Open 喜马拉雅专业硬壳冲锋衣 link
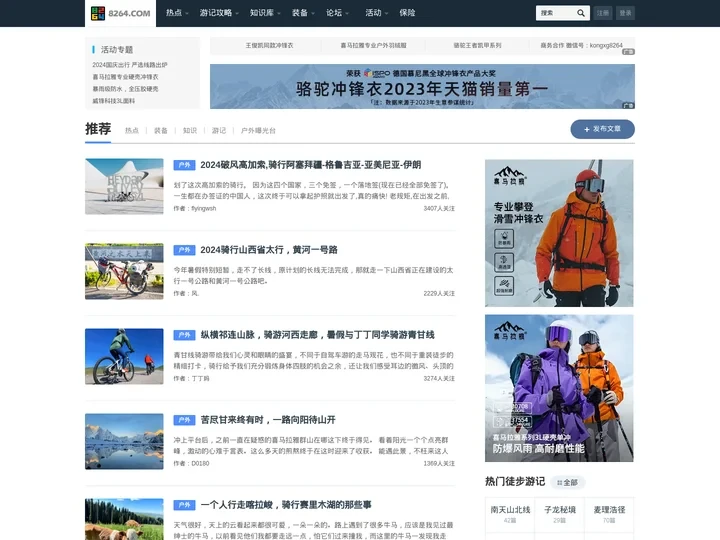The image size is (720, 540). tap(125, 77)
